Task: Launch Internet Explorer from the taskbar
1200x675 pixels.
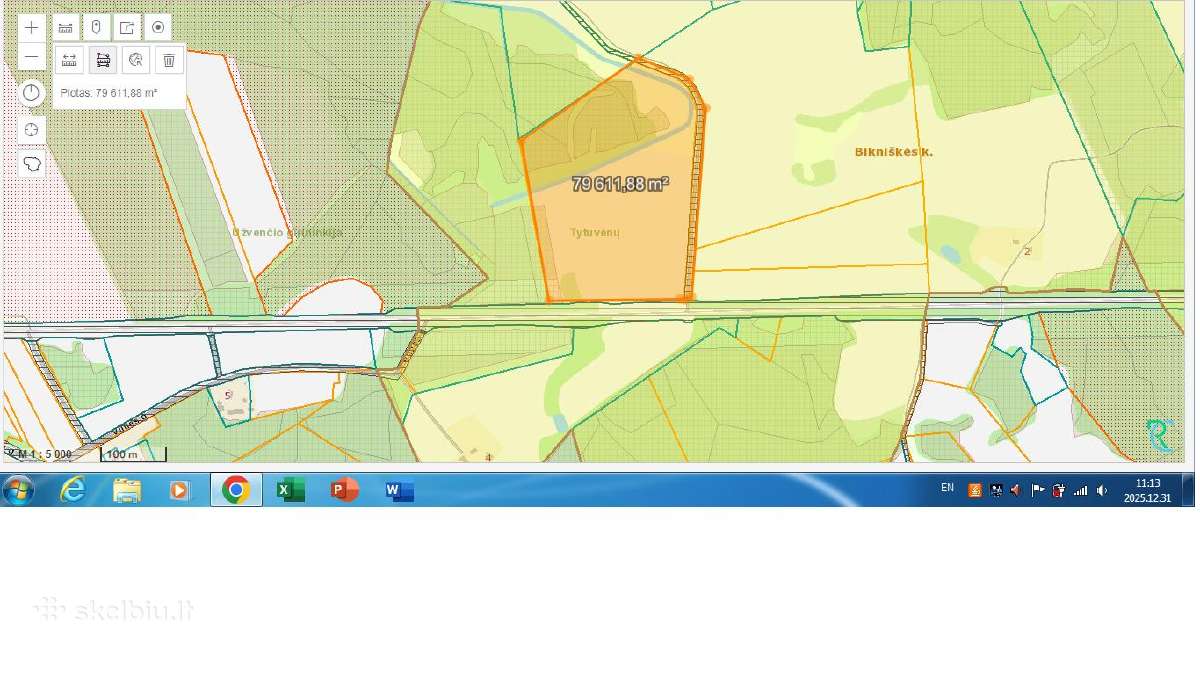Action: (73, 490)
